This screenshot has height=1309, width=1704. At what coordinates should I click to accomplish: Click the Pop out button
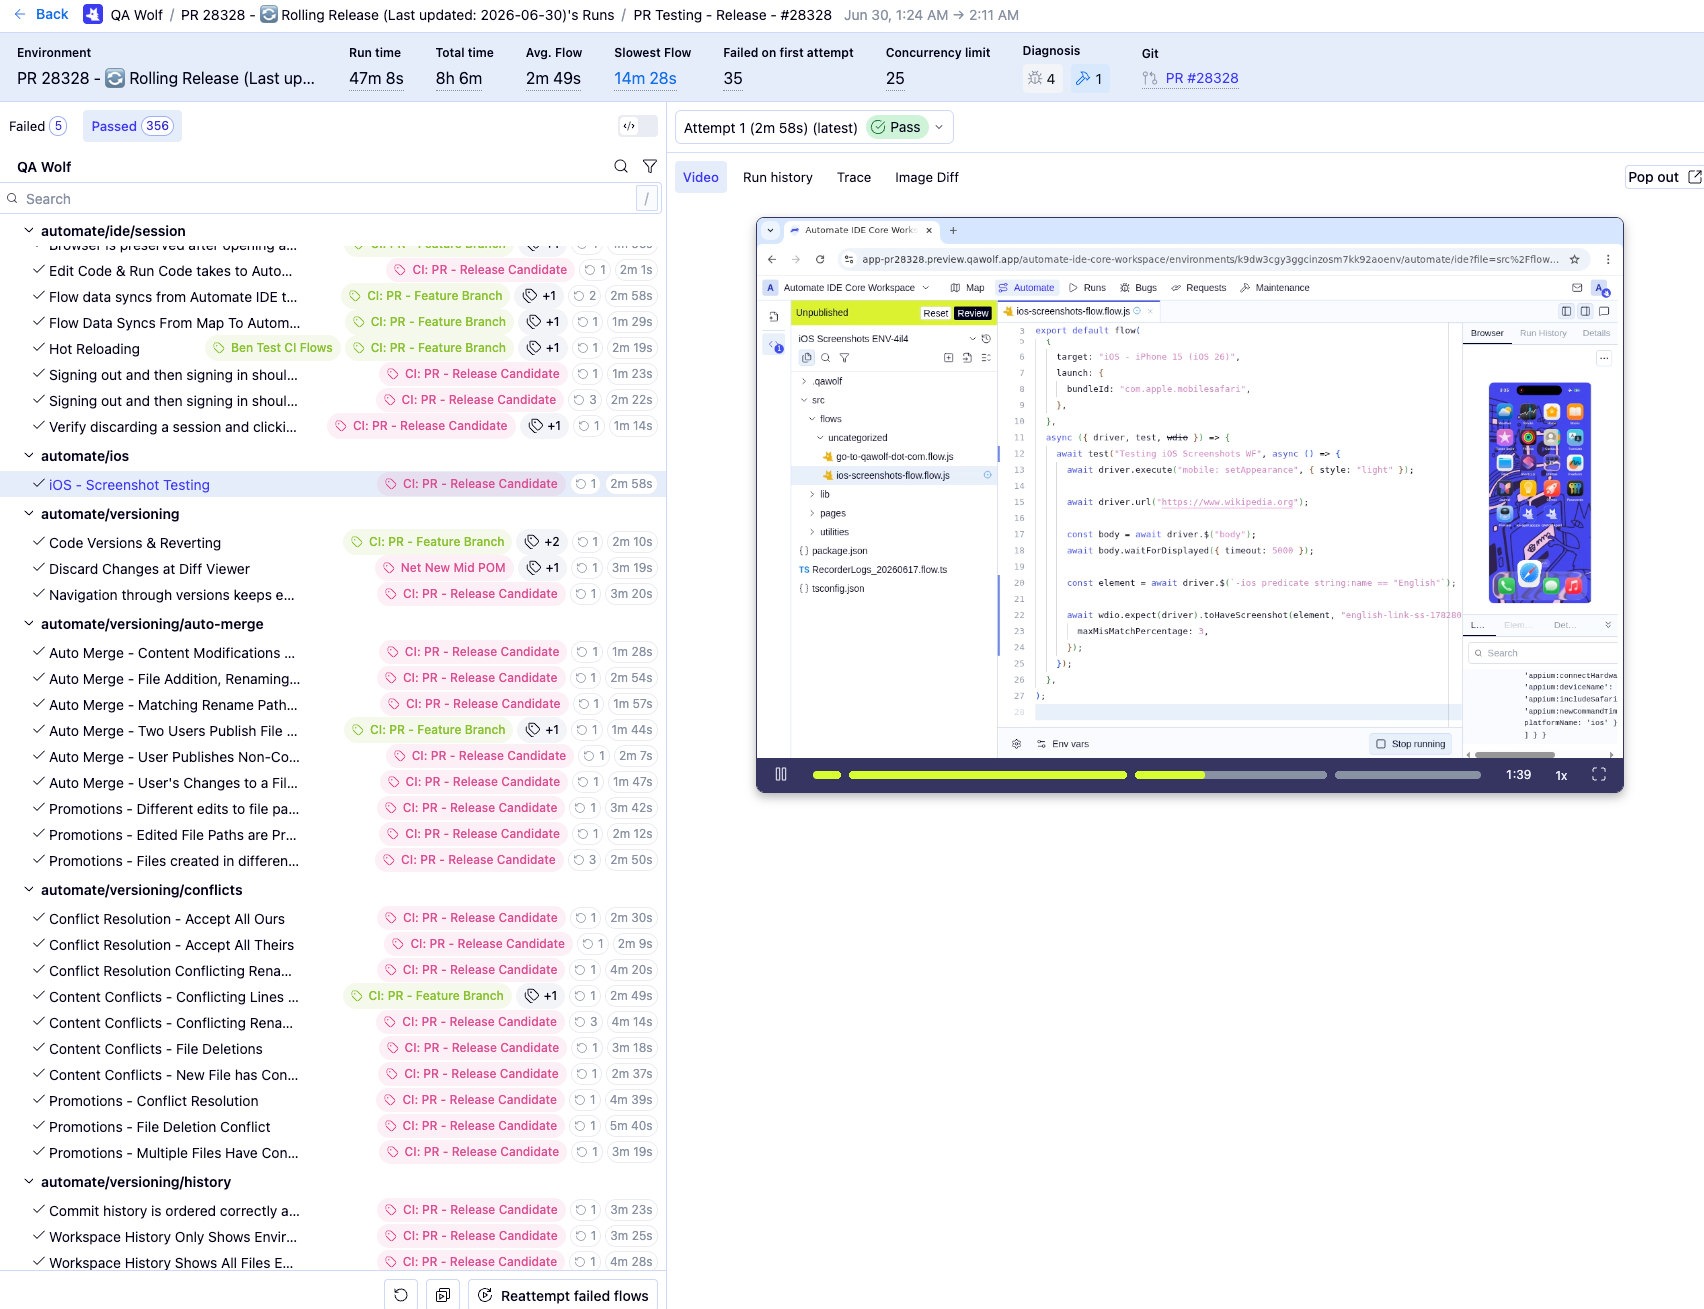click(x=1664, y=177)
